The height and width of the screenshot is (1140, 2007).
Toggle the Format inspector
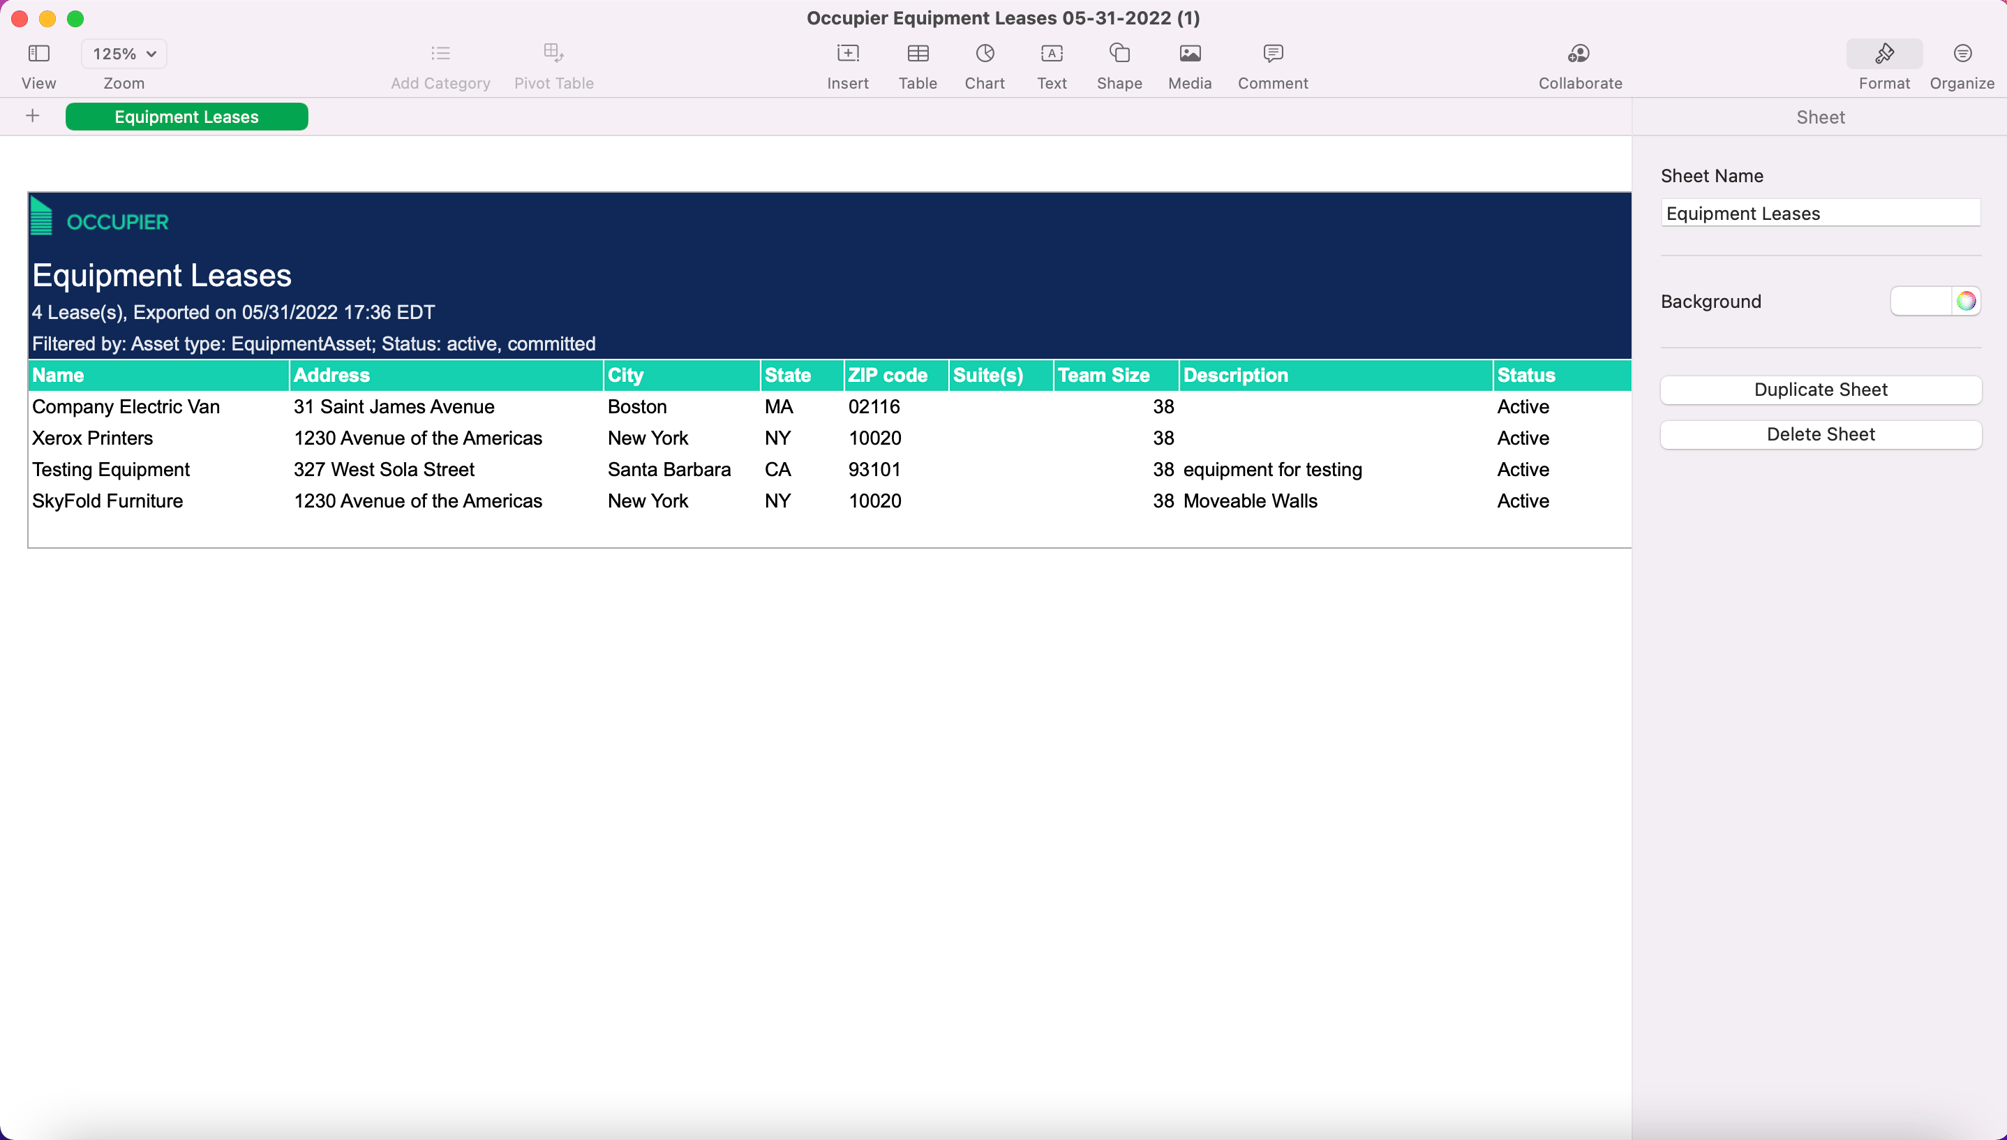1884,54
